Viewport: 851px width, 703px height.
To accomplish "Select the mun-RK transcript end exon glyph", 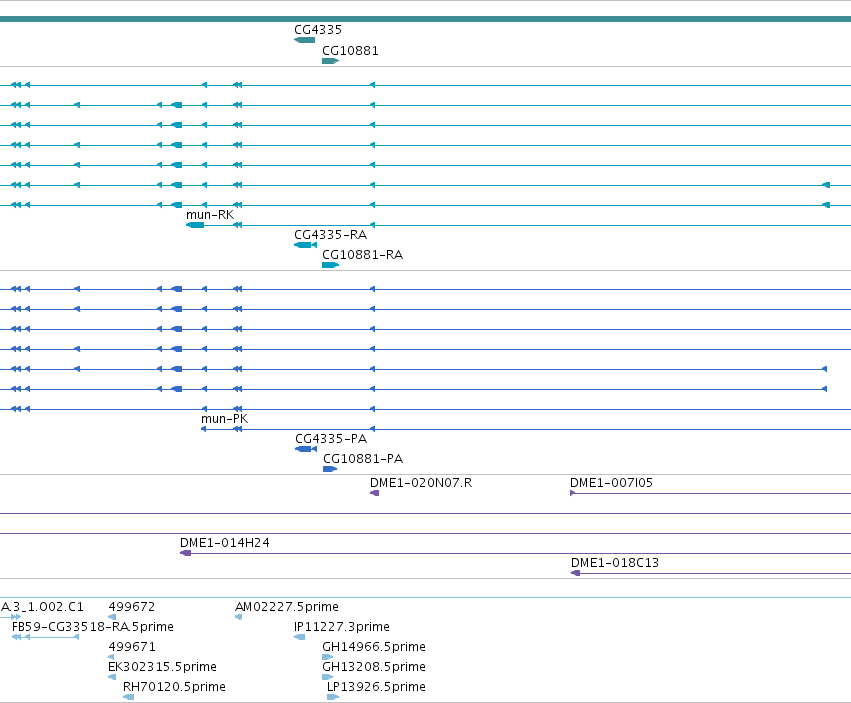I will (x=195, y=225).
